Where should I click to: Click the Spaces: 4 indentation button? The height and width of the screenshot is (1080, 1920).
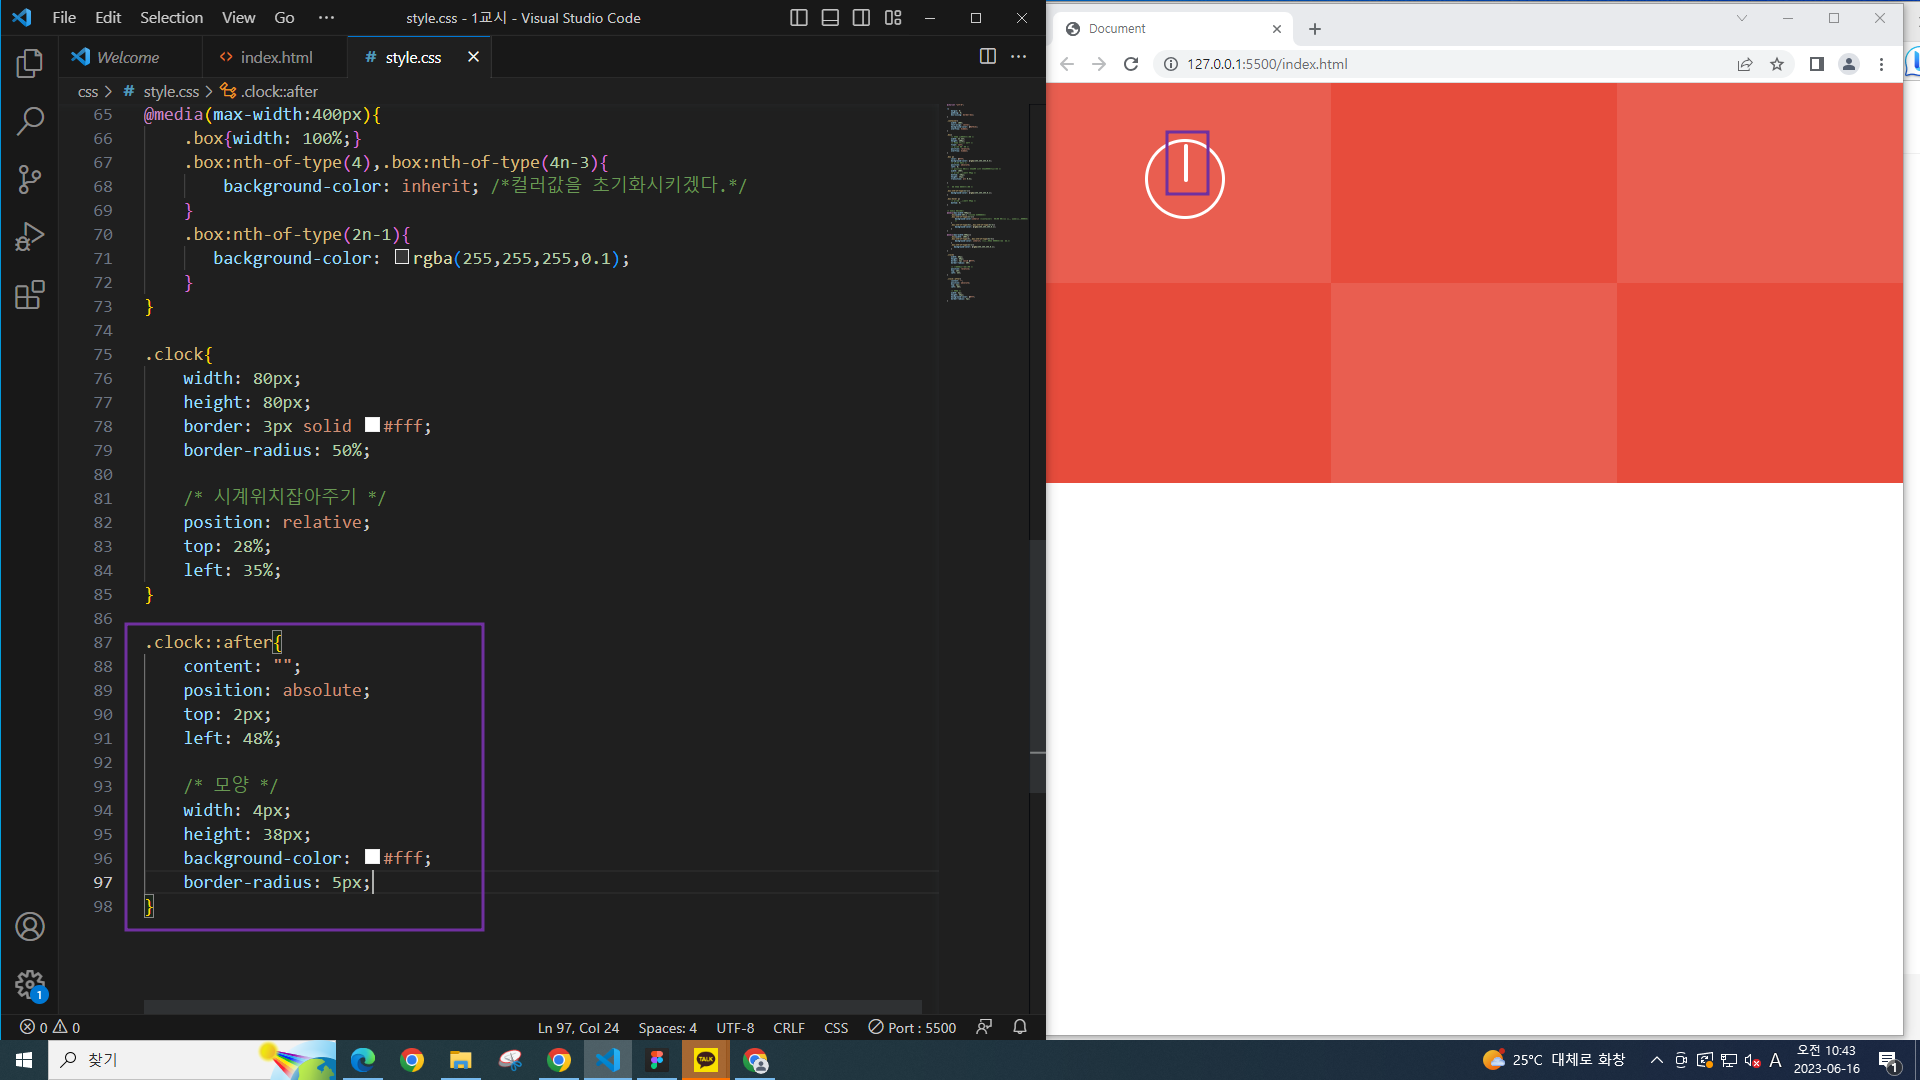[x=667, y=1027]
